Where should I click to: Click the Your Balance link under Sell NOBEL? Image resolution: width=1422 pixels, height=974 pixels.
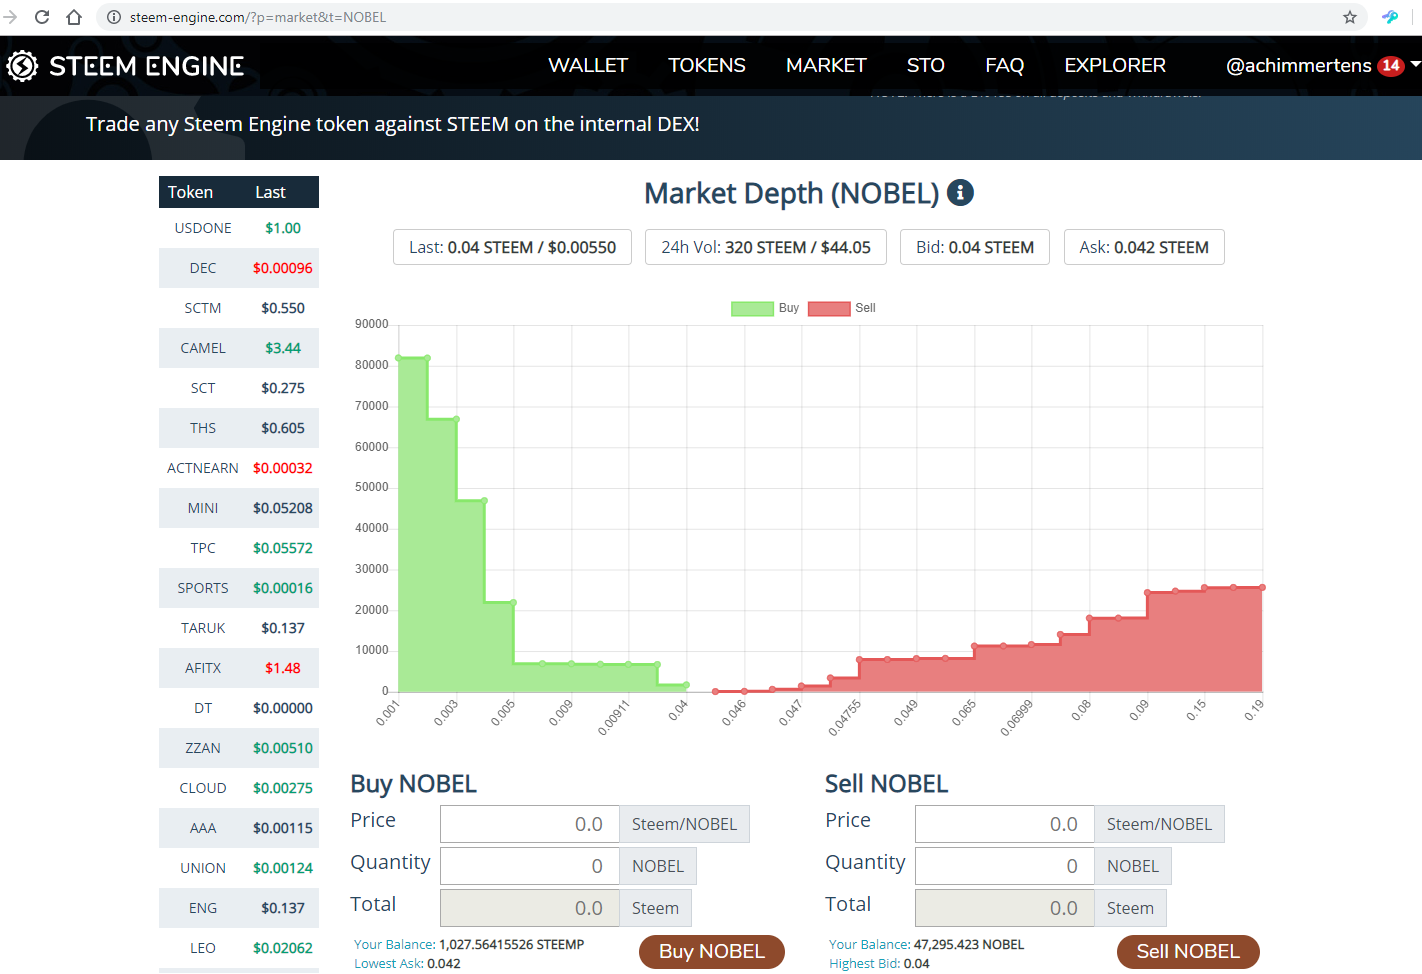tap(868, 944)
